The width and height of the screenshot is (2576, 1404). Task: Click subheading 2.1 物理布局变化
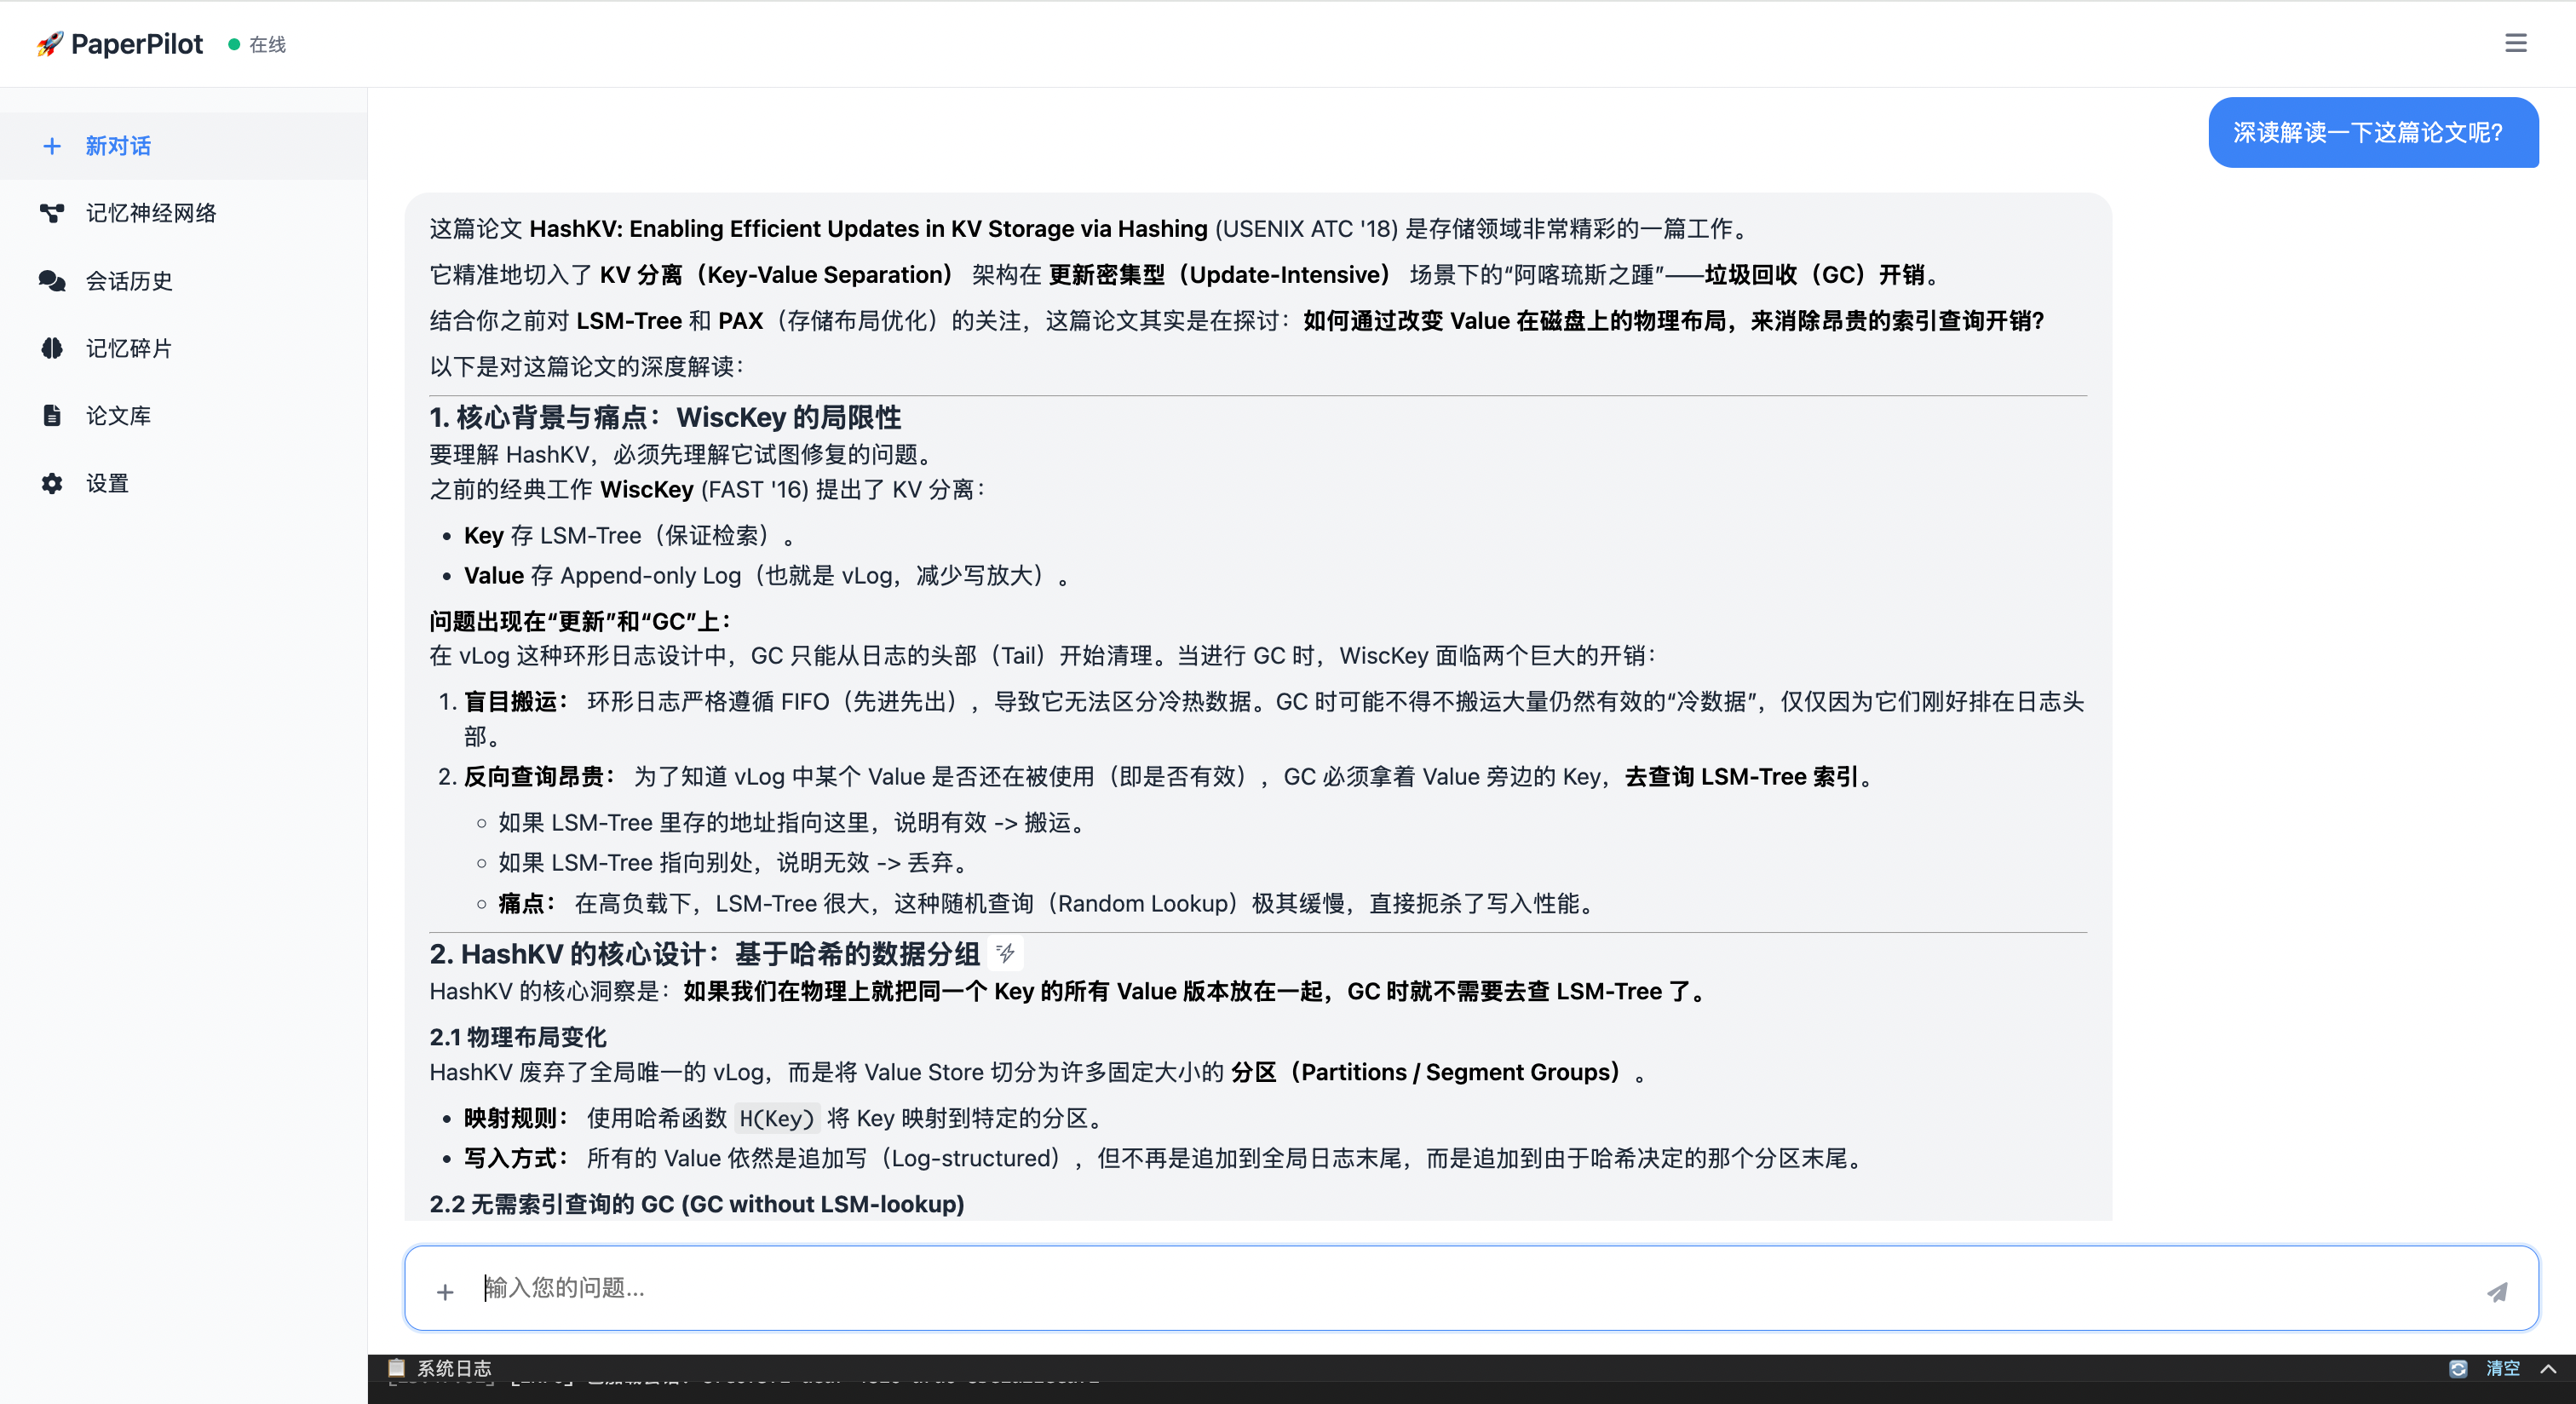[x=518, y=1037]
